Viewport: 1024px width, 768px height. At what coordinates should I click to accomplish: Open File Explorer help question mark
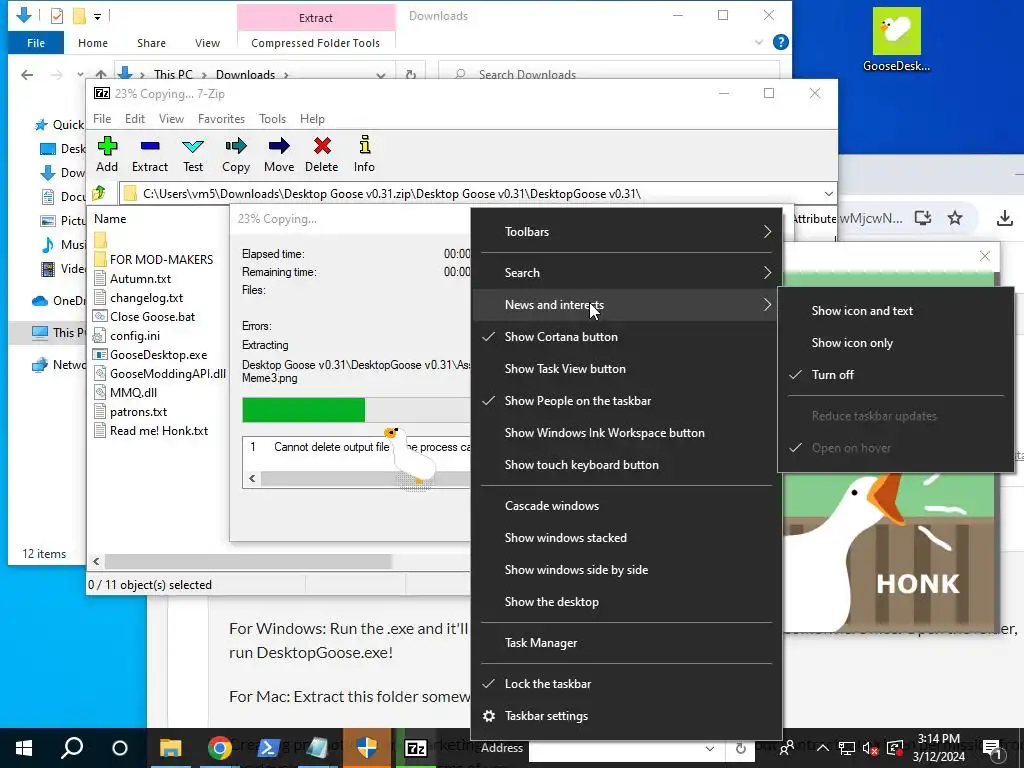(x=780, y=42)
